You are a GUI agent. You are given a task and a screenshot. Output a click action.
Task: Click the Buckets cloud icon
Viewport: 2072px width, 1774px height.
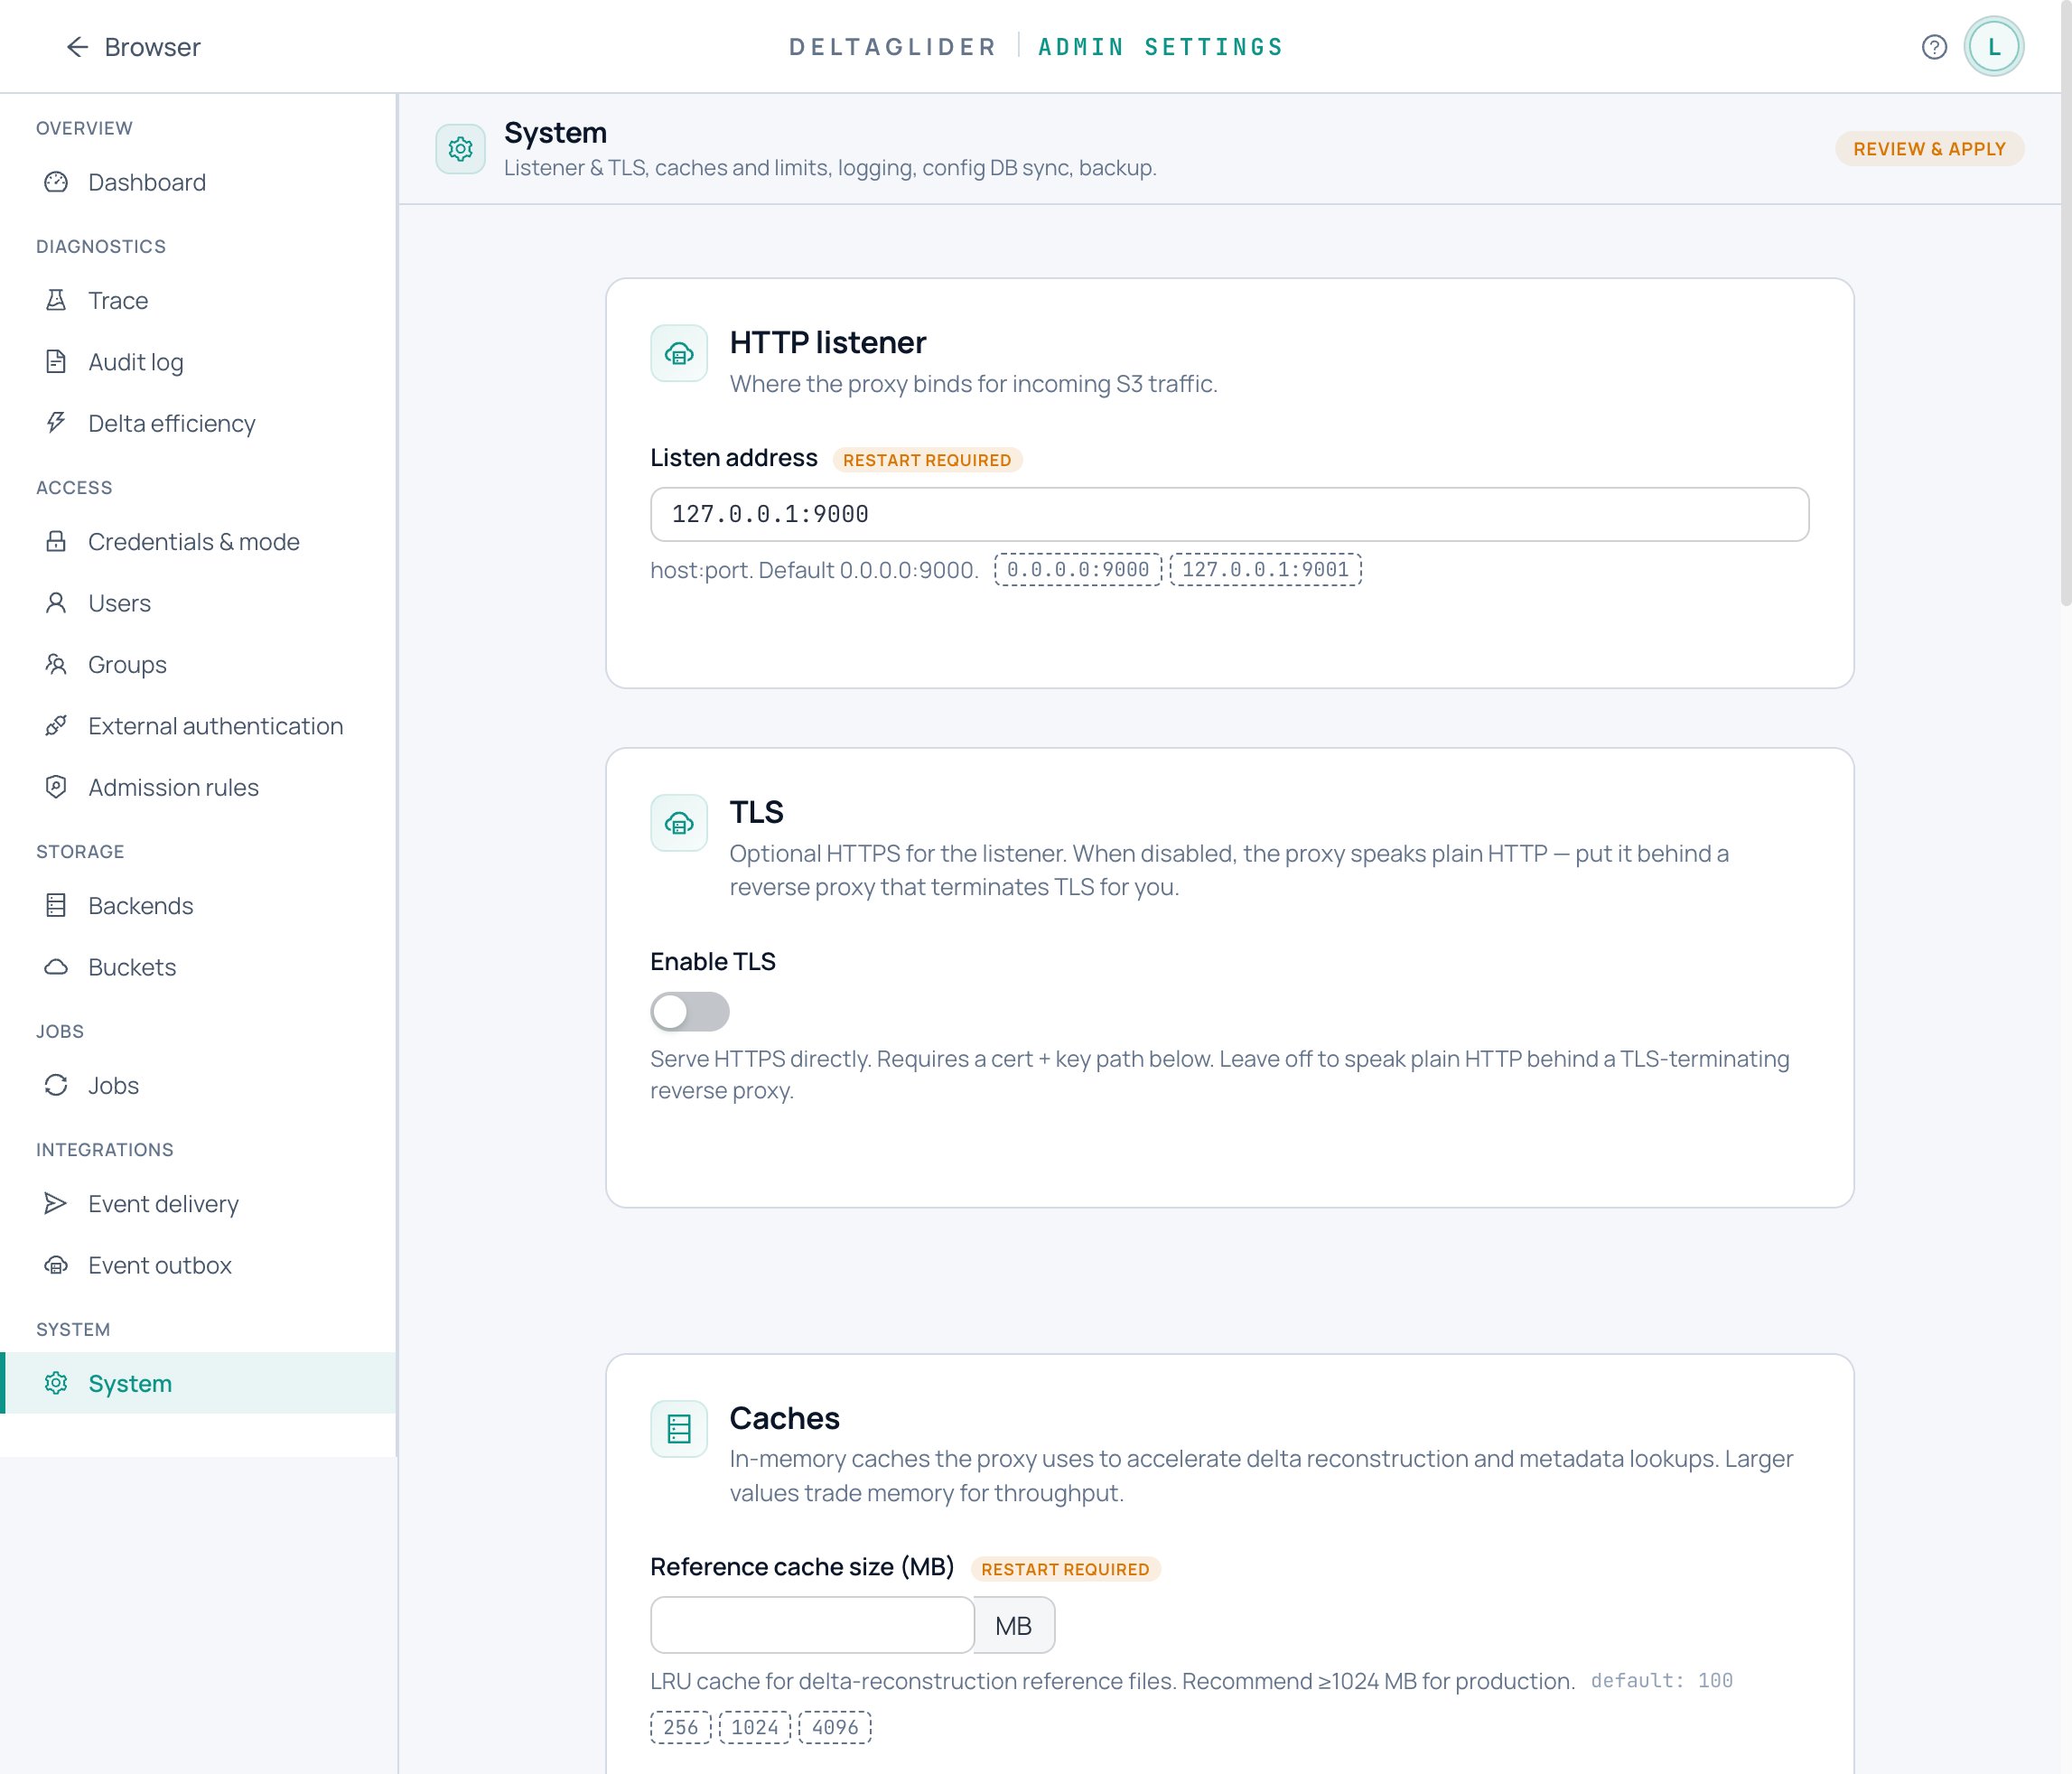click(56, 967)
